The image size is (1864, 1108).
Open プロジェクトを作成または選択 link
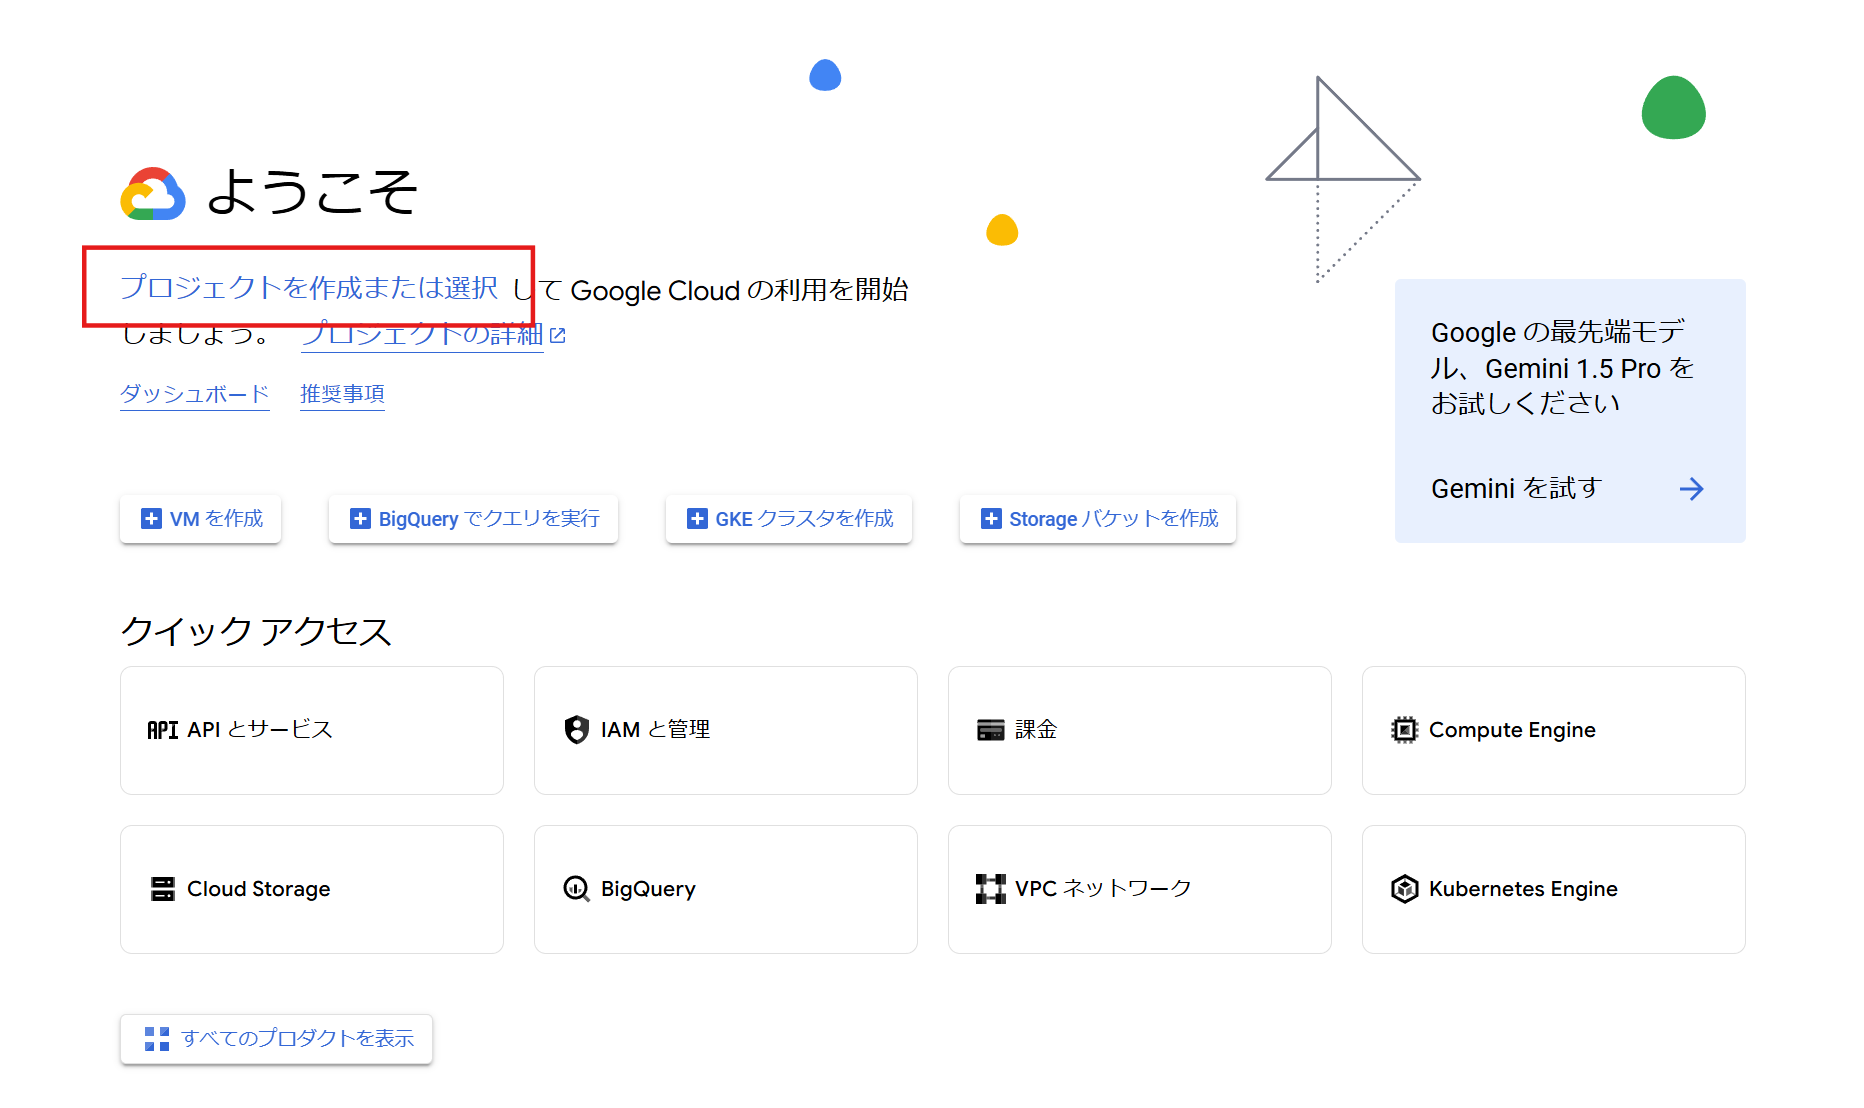point(309,288)
